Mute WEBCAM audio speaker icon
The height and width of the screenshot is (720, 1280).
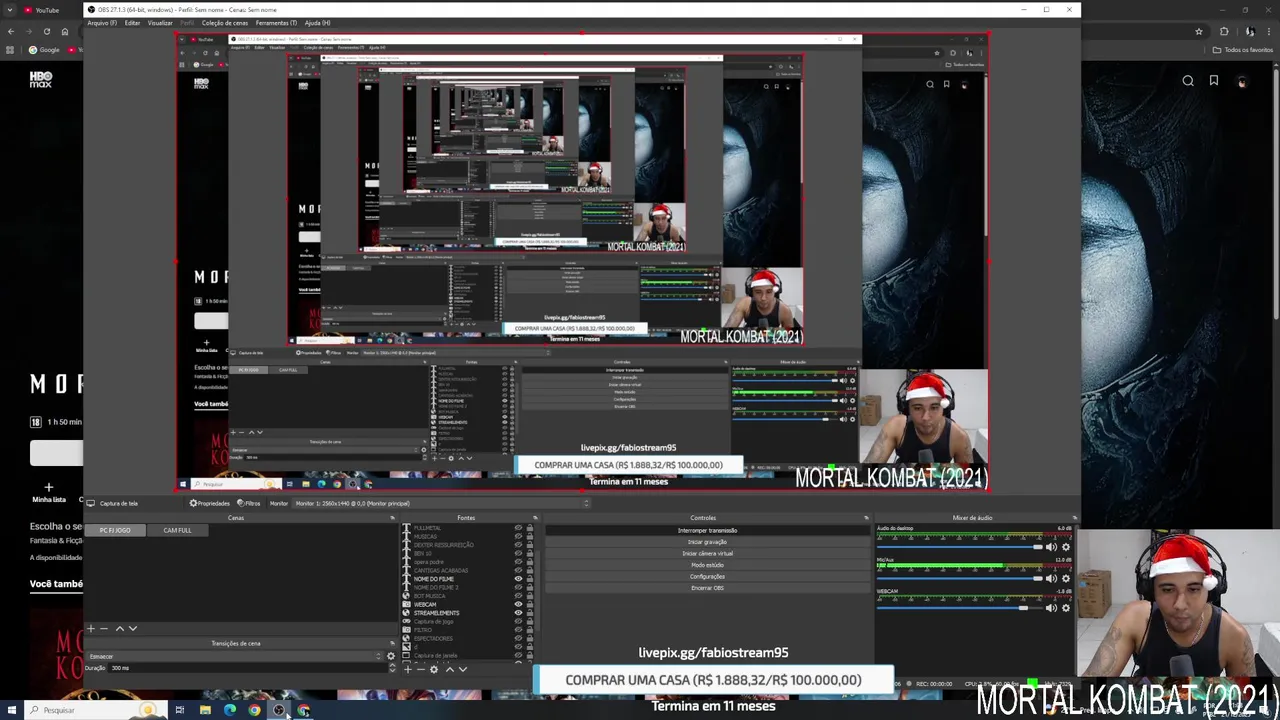[x=1051, y=608]
